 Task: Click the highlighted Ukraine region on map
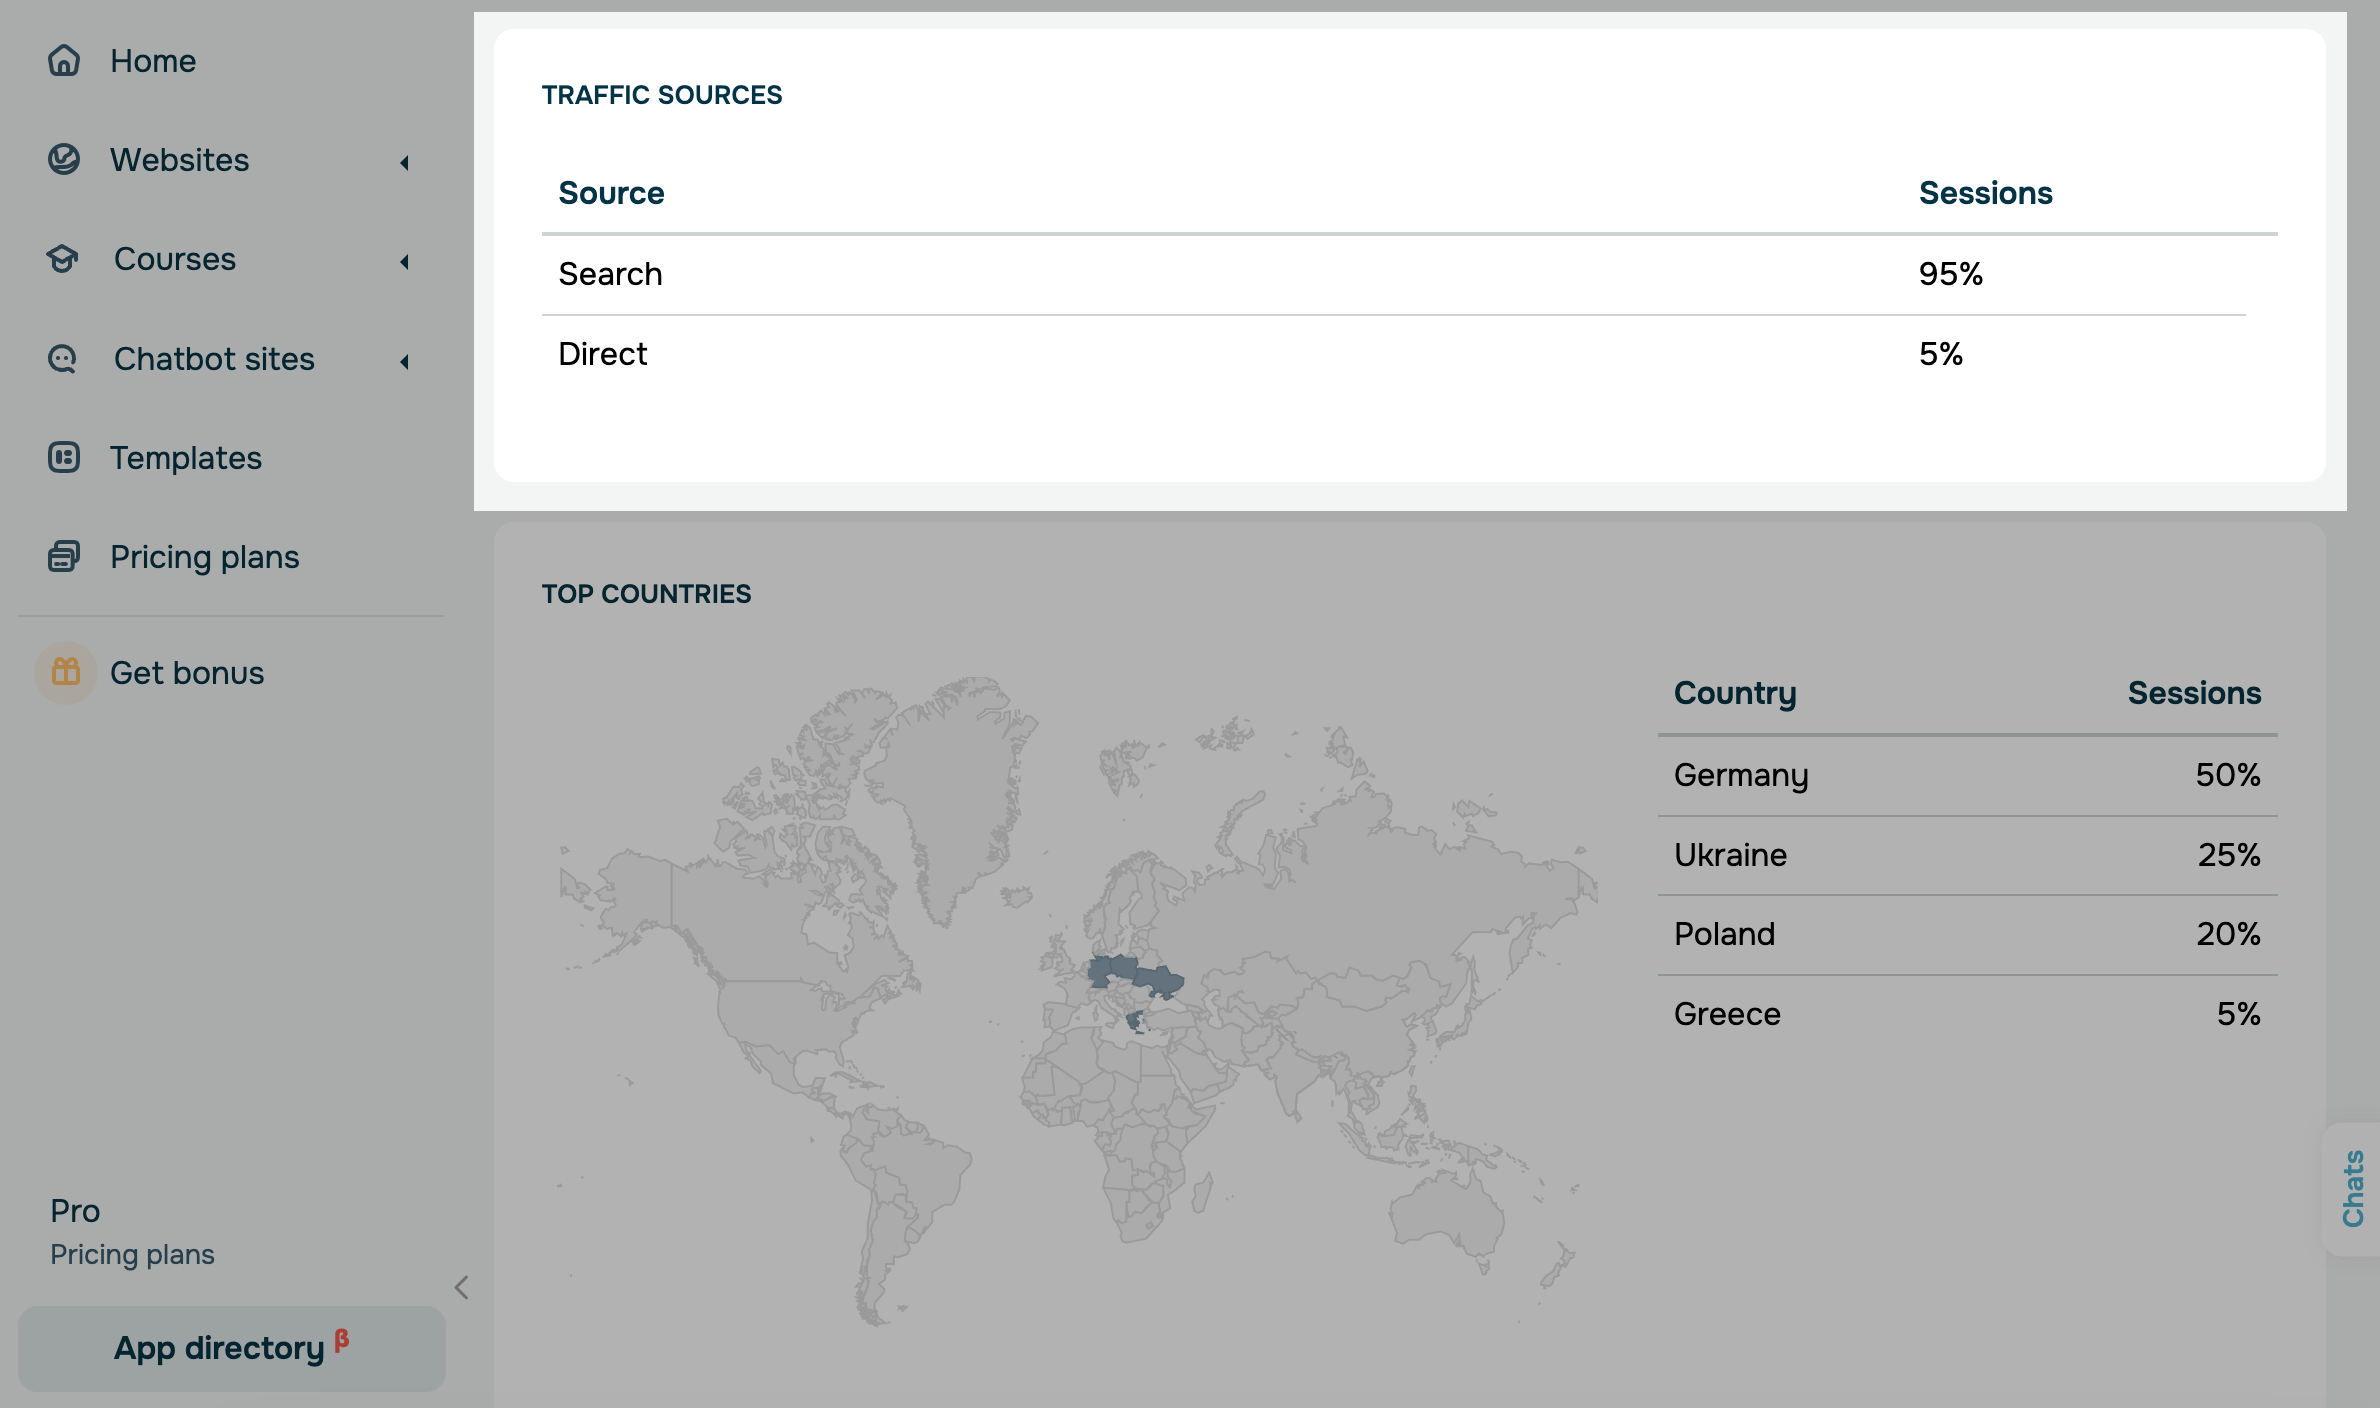pyautogui.click(x=1160, y=980)
